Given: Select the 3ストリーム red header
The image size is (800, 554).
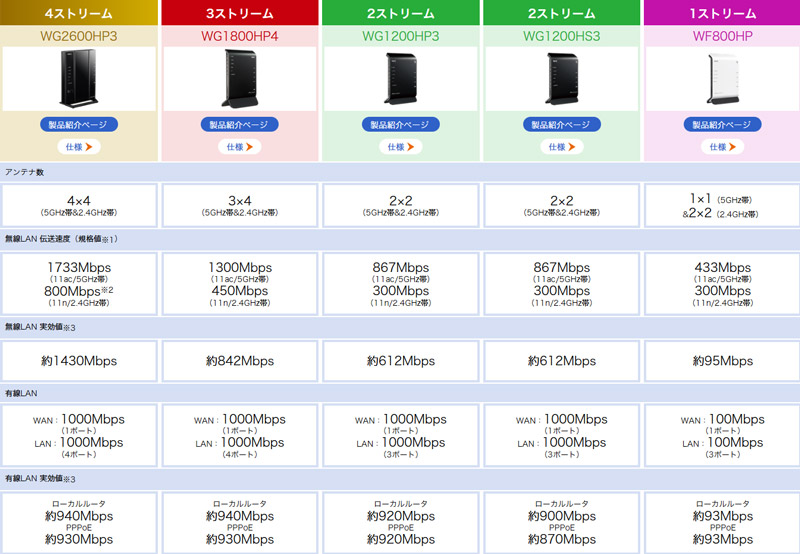Looking at the screenshot, I should 240,13.
